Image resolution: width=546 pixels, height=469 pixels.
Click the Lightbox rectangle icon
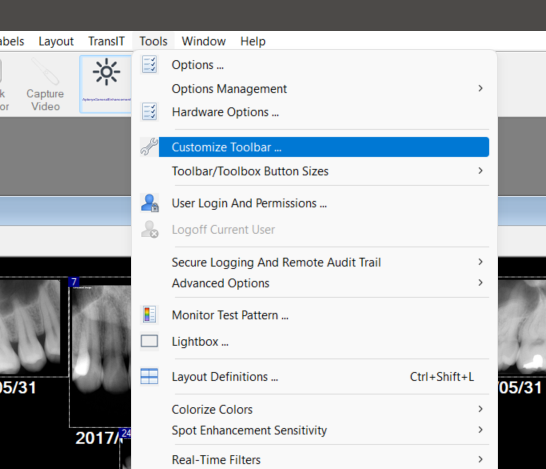(149, 341)
